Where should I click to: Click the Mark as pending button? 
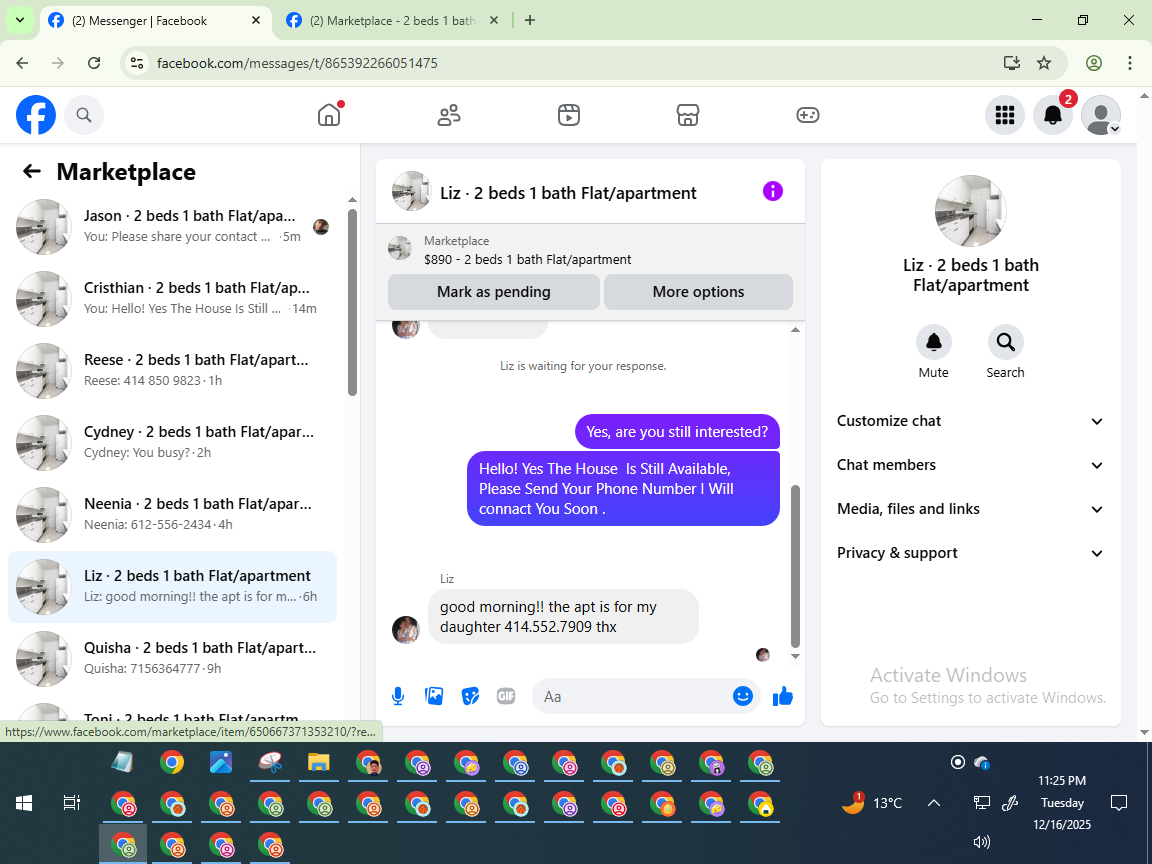[494, 292]
